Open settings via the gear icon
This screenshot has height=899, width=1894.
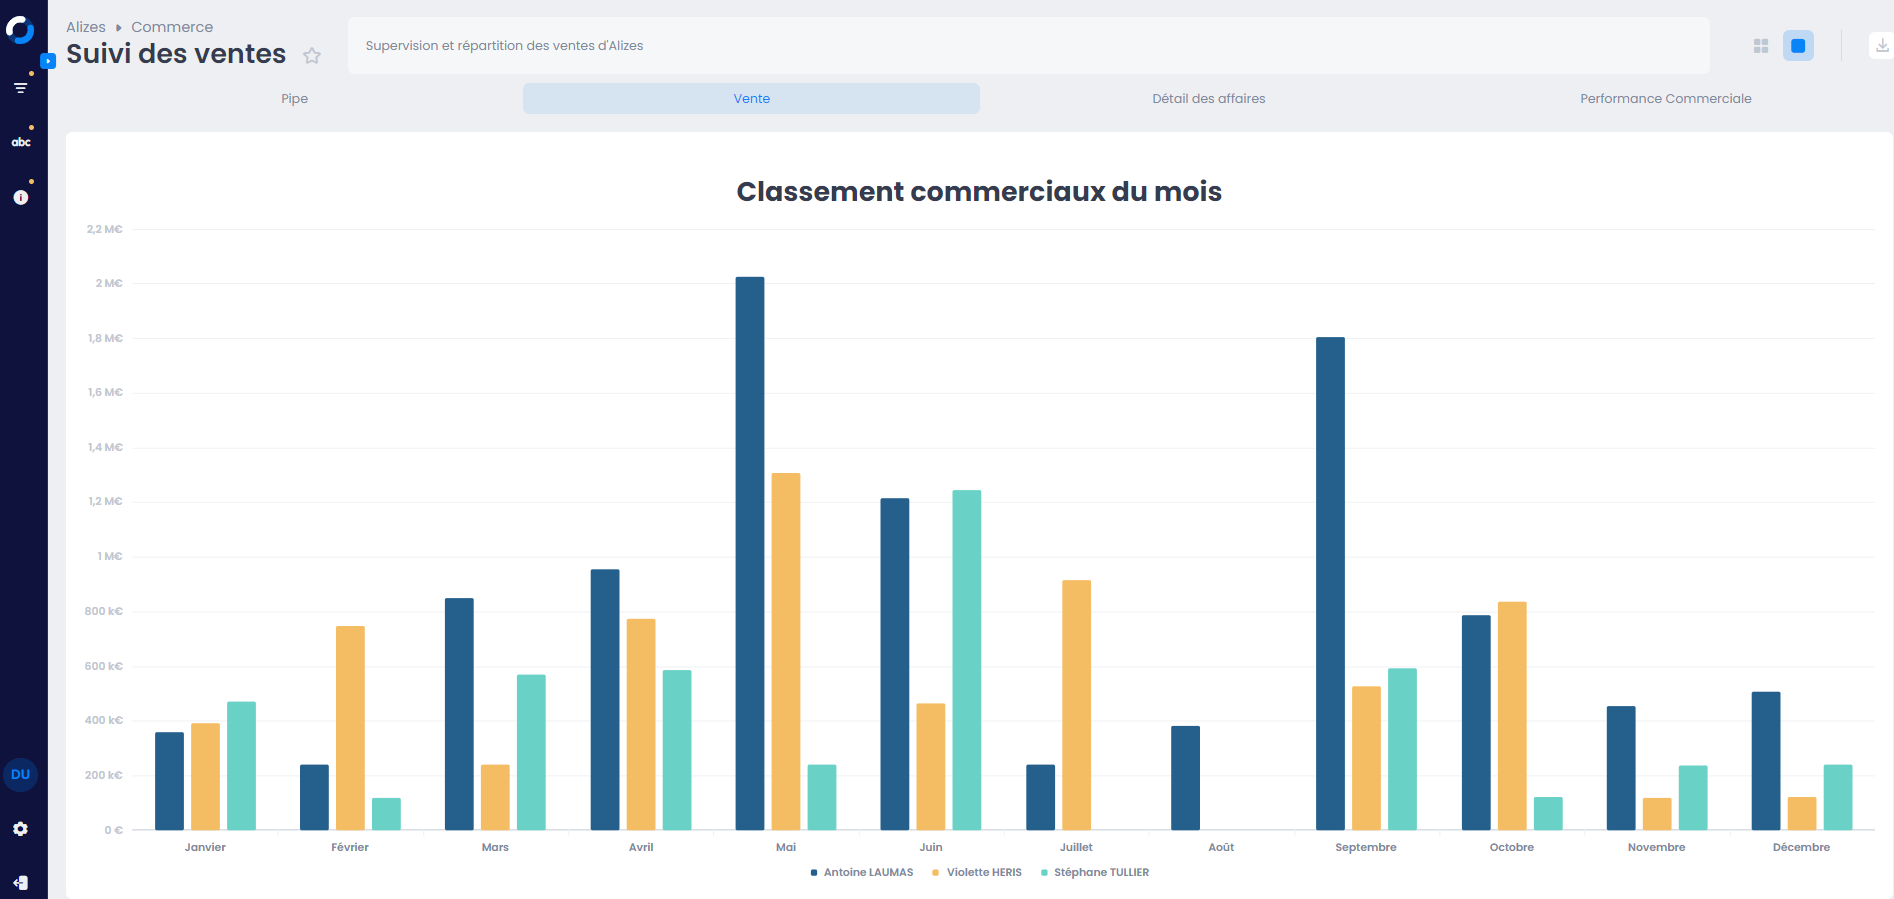20,829
